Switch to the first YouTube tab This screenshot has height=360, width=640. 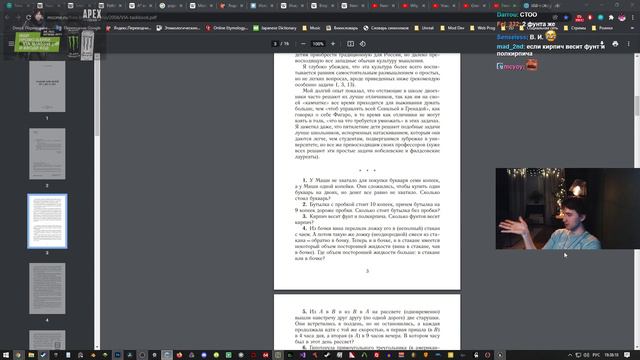click(384, 6)
